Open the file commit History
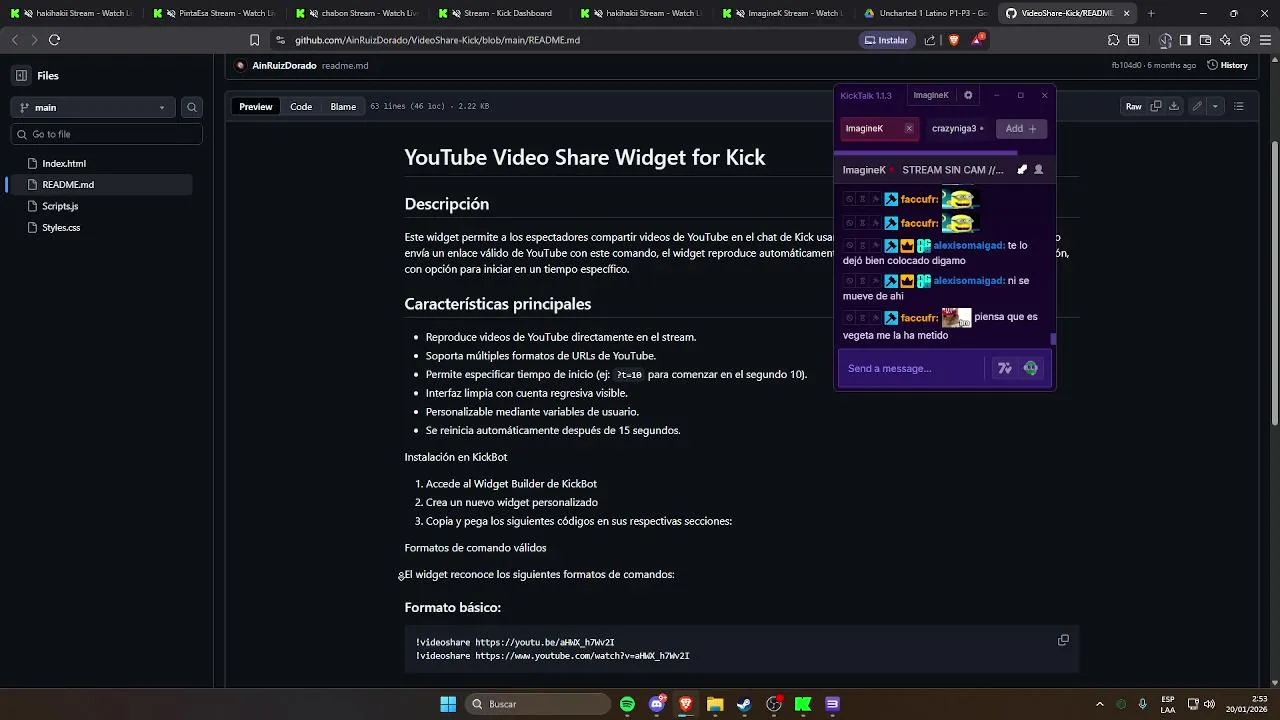This screenshot has width=1280, height=720. (1227, 65)
